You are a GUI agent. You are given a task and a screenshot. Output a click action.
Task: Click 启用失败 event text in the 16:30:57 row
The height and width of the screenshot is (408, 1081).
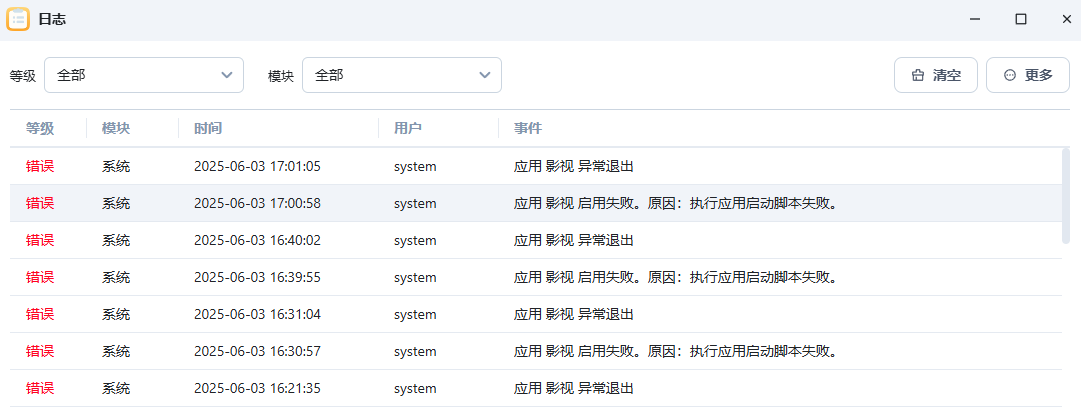point(676,351)
